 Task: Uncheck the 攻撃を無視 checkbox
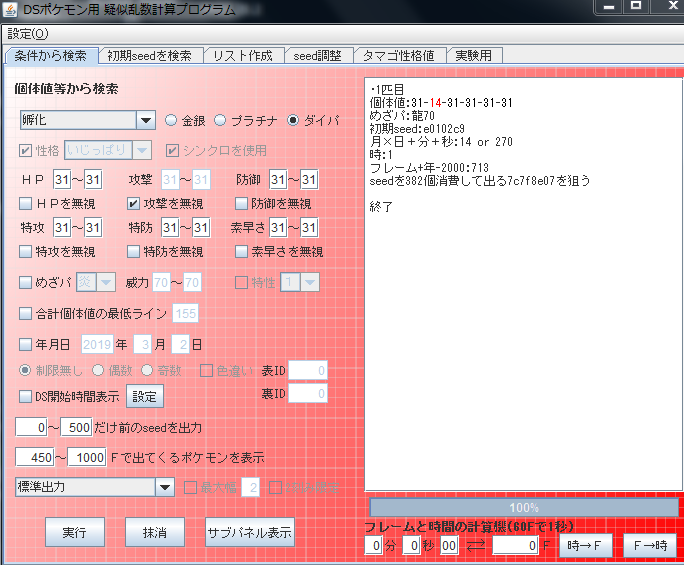pos(133,204)
